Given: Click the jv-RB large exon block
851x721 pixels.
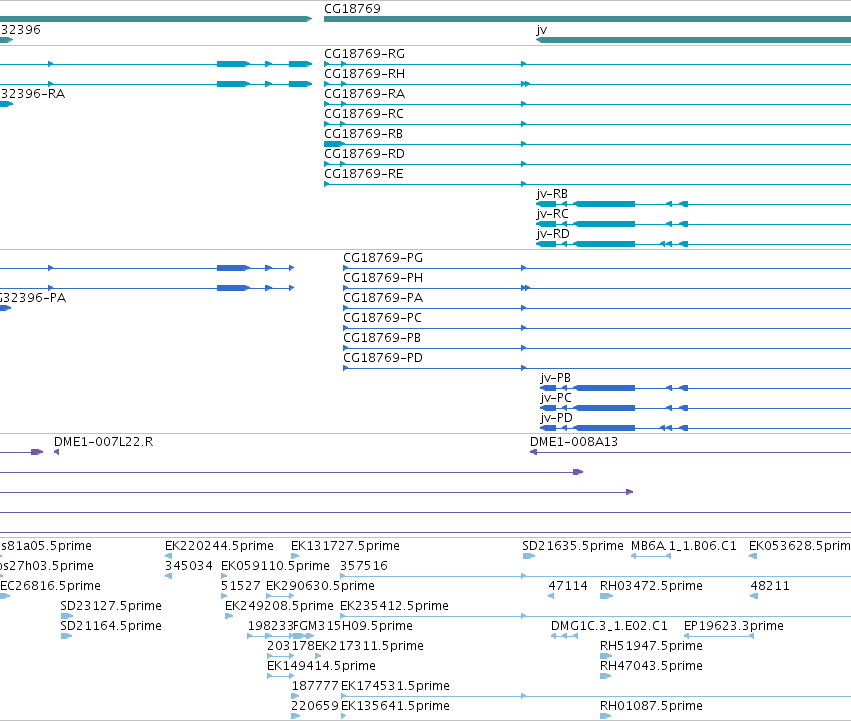Looking at the screenshot, I should point(604,204).
